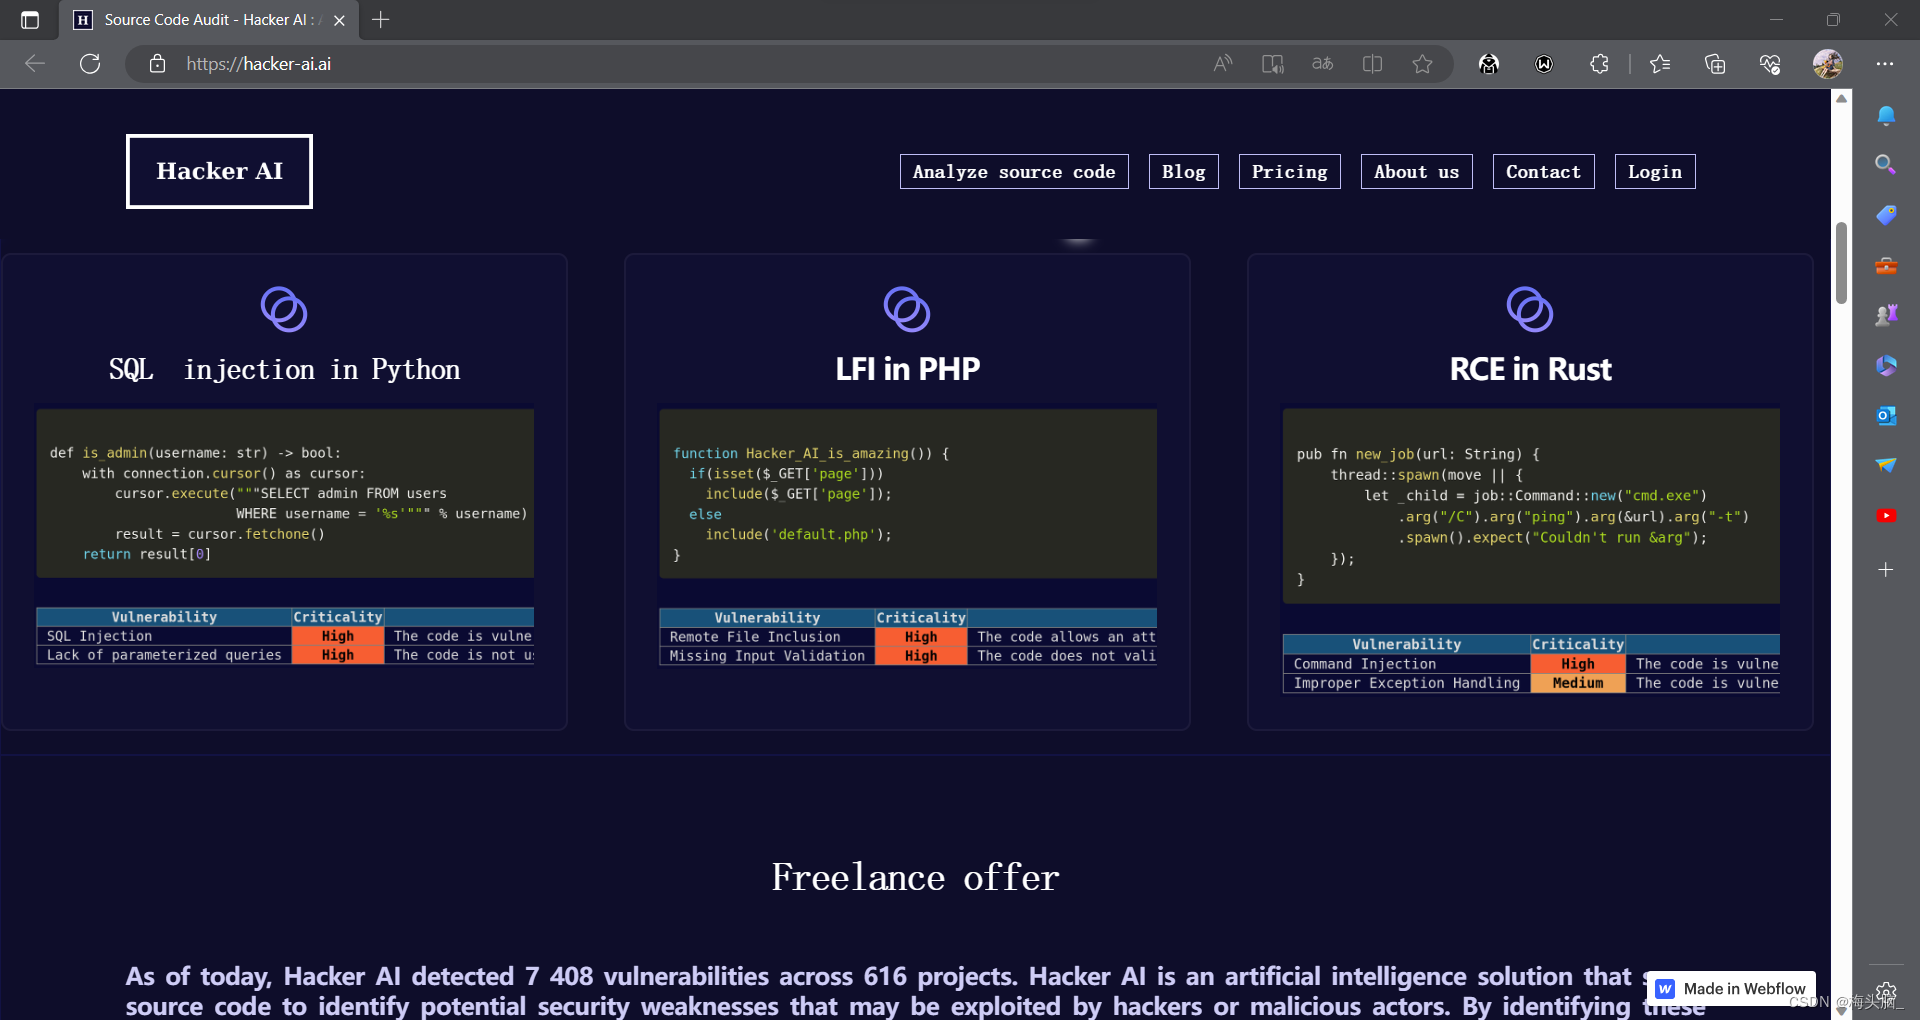
Task: Open a new tab with plus button
Action: pyautogui.click(x=381, y=20)
